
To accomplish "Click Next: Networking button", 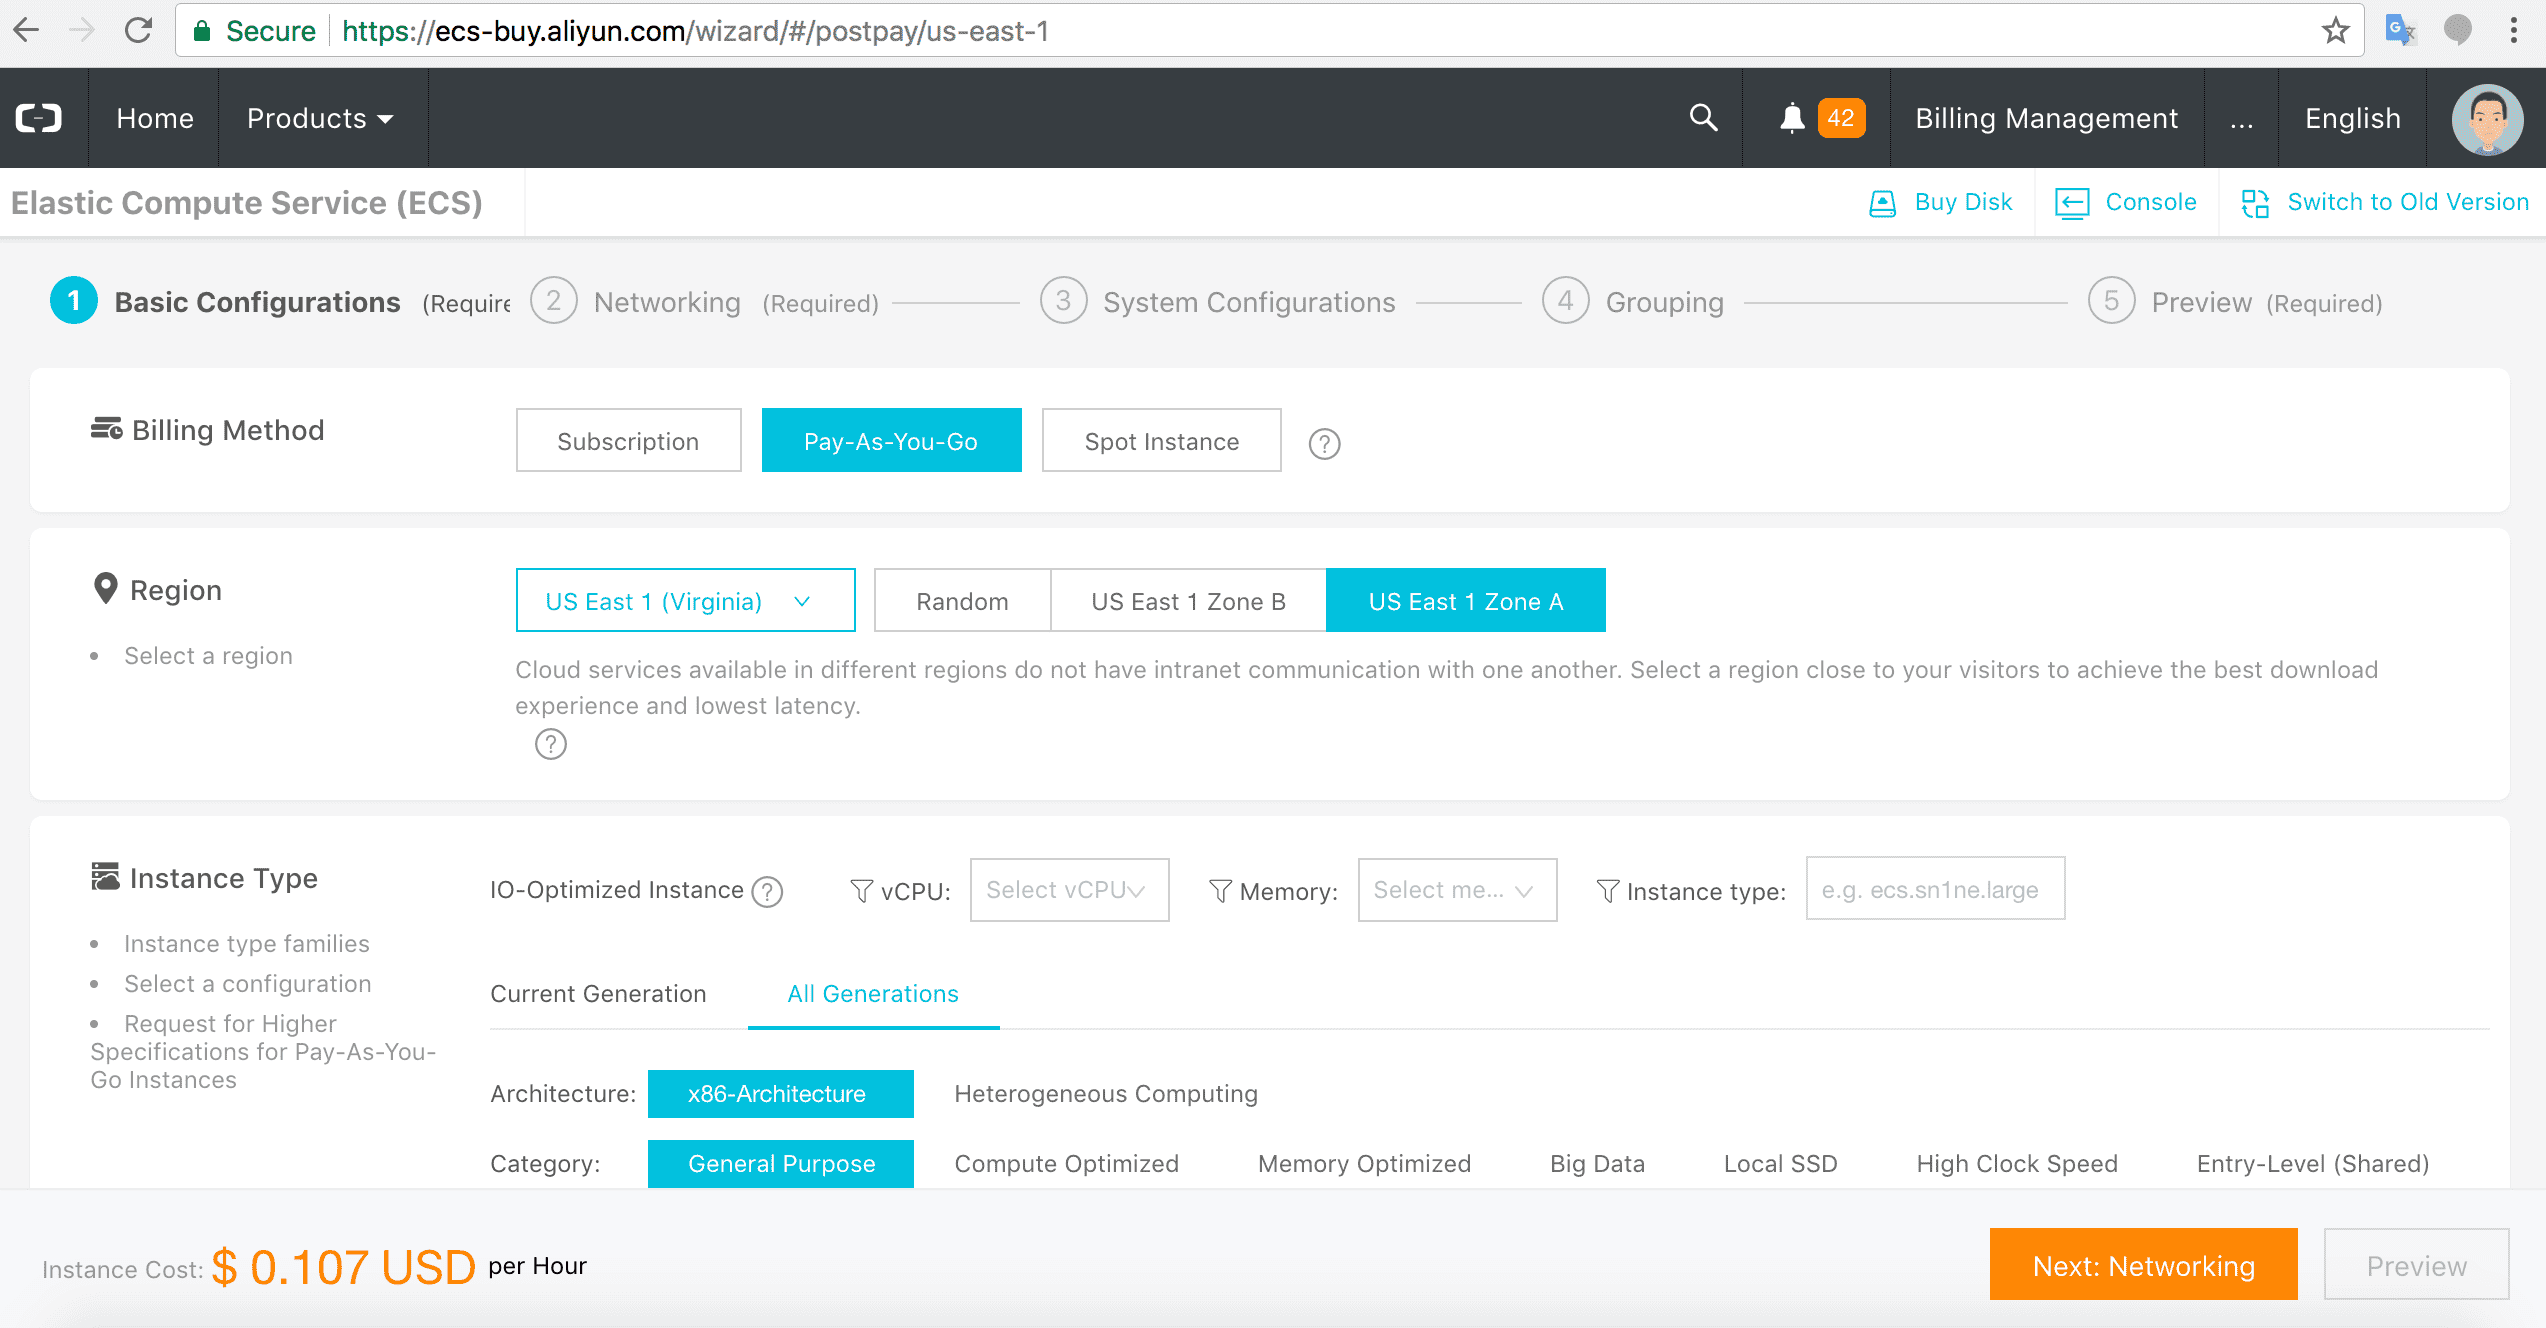I will 2143,1265.
